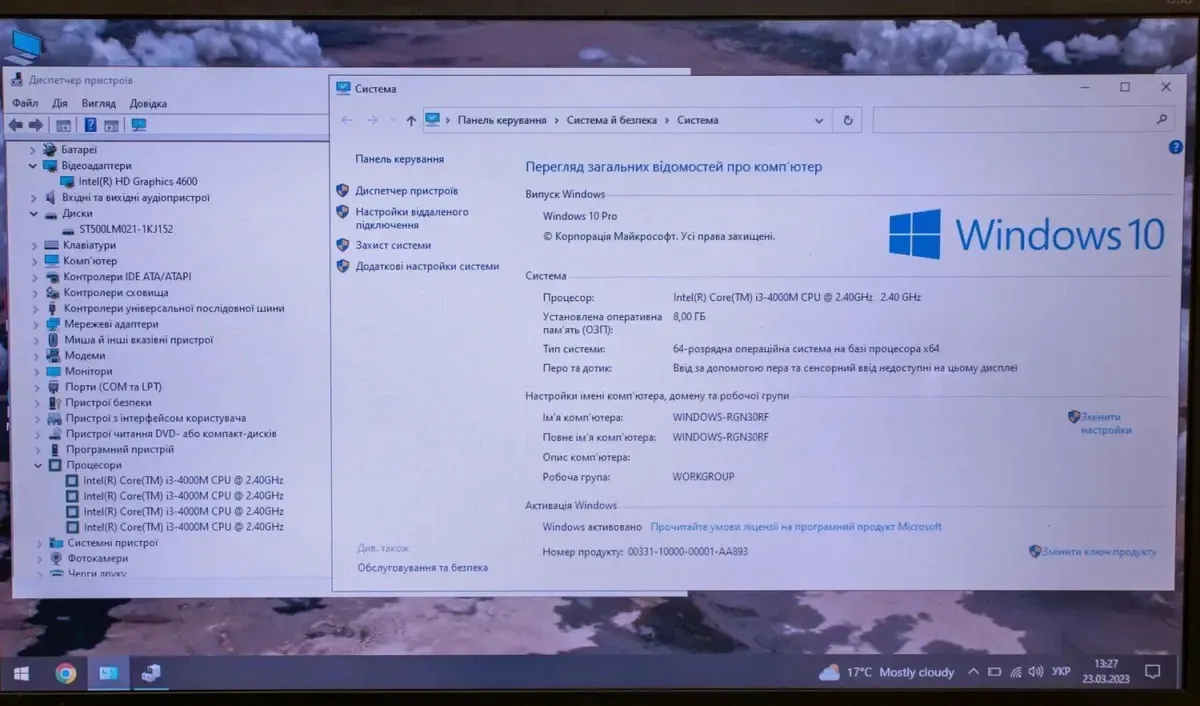This screenshot has height=706, width=1200.
Task: Click the Захист системи link
Action: coord(393,245)
